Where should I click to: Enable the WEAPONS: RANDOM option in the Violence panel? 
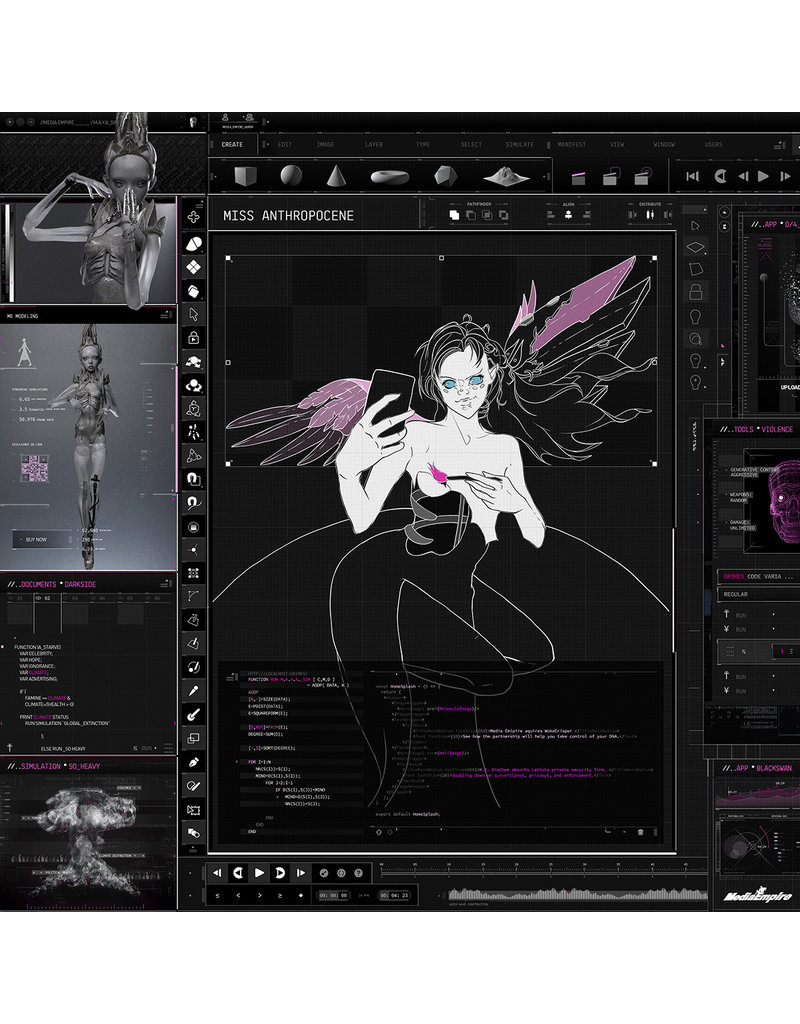[738, 496]
